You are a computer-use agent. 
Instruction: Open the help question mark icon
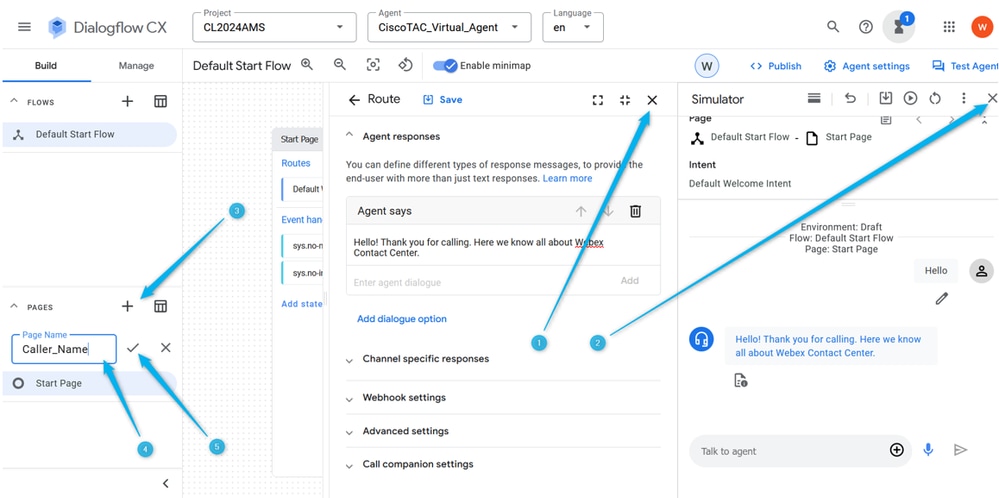(x=865, y=27)
